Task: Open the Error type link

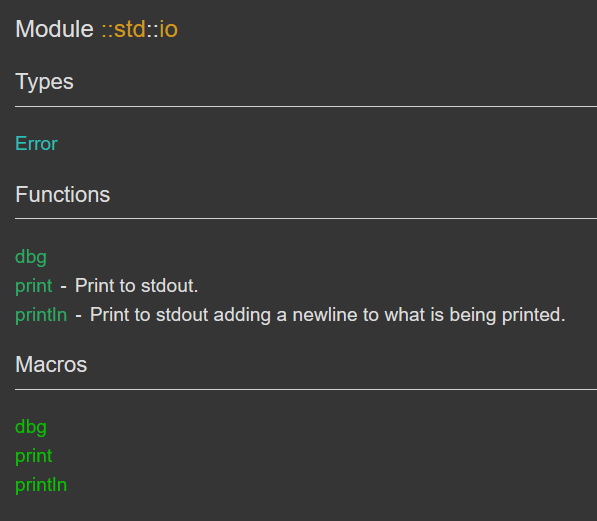Action: point(36,144)
